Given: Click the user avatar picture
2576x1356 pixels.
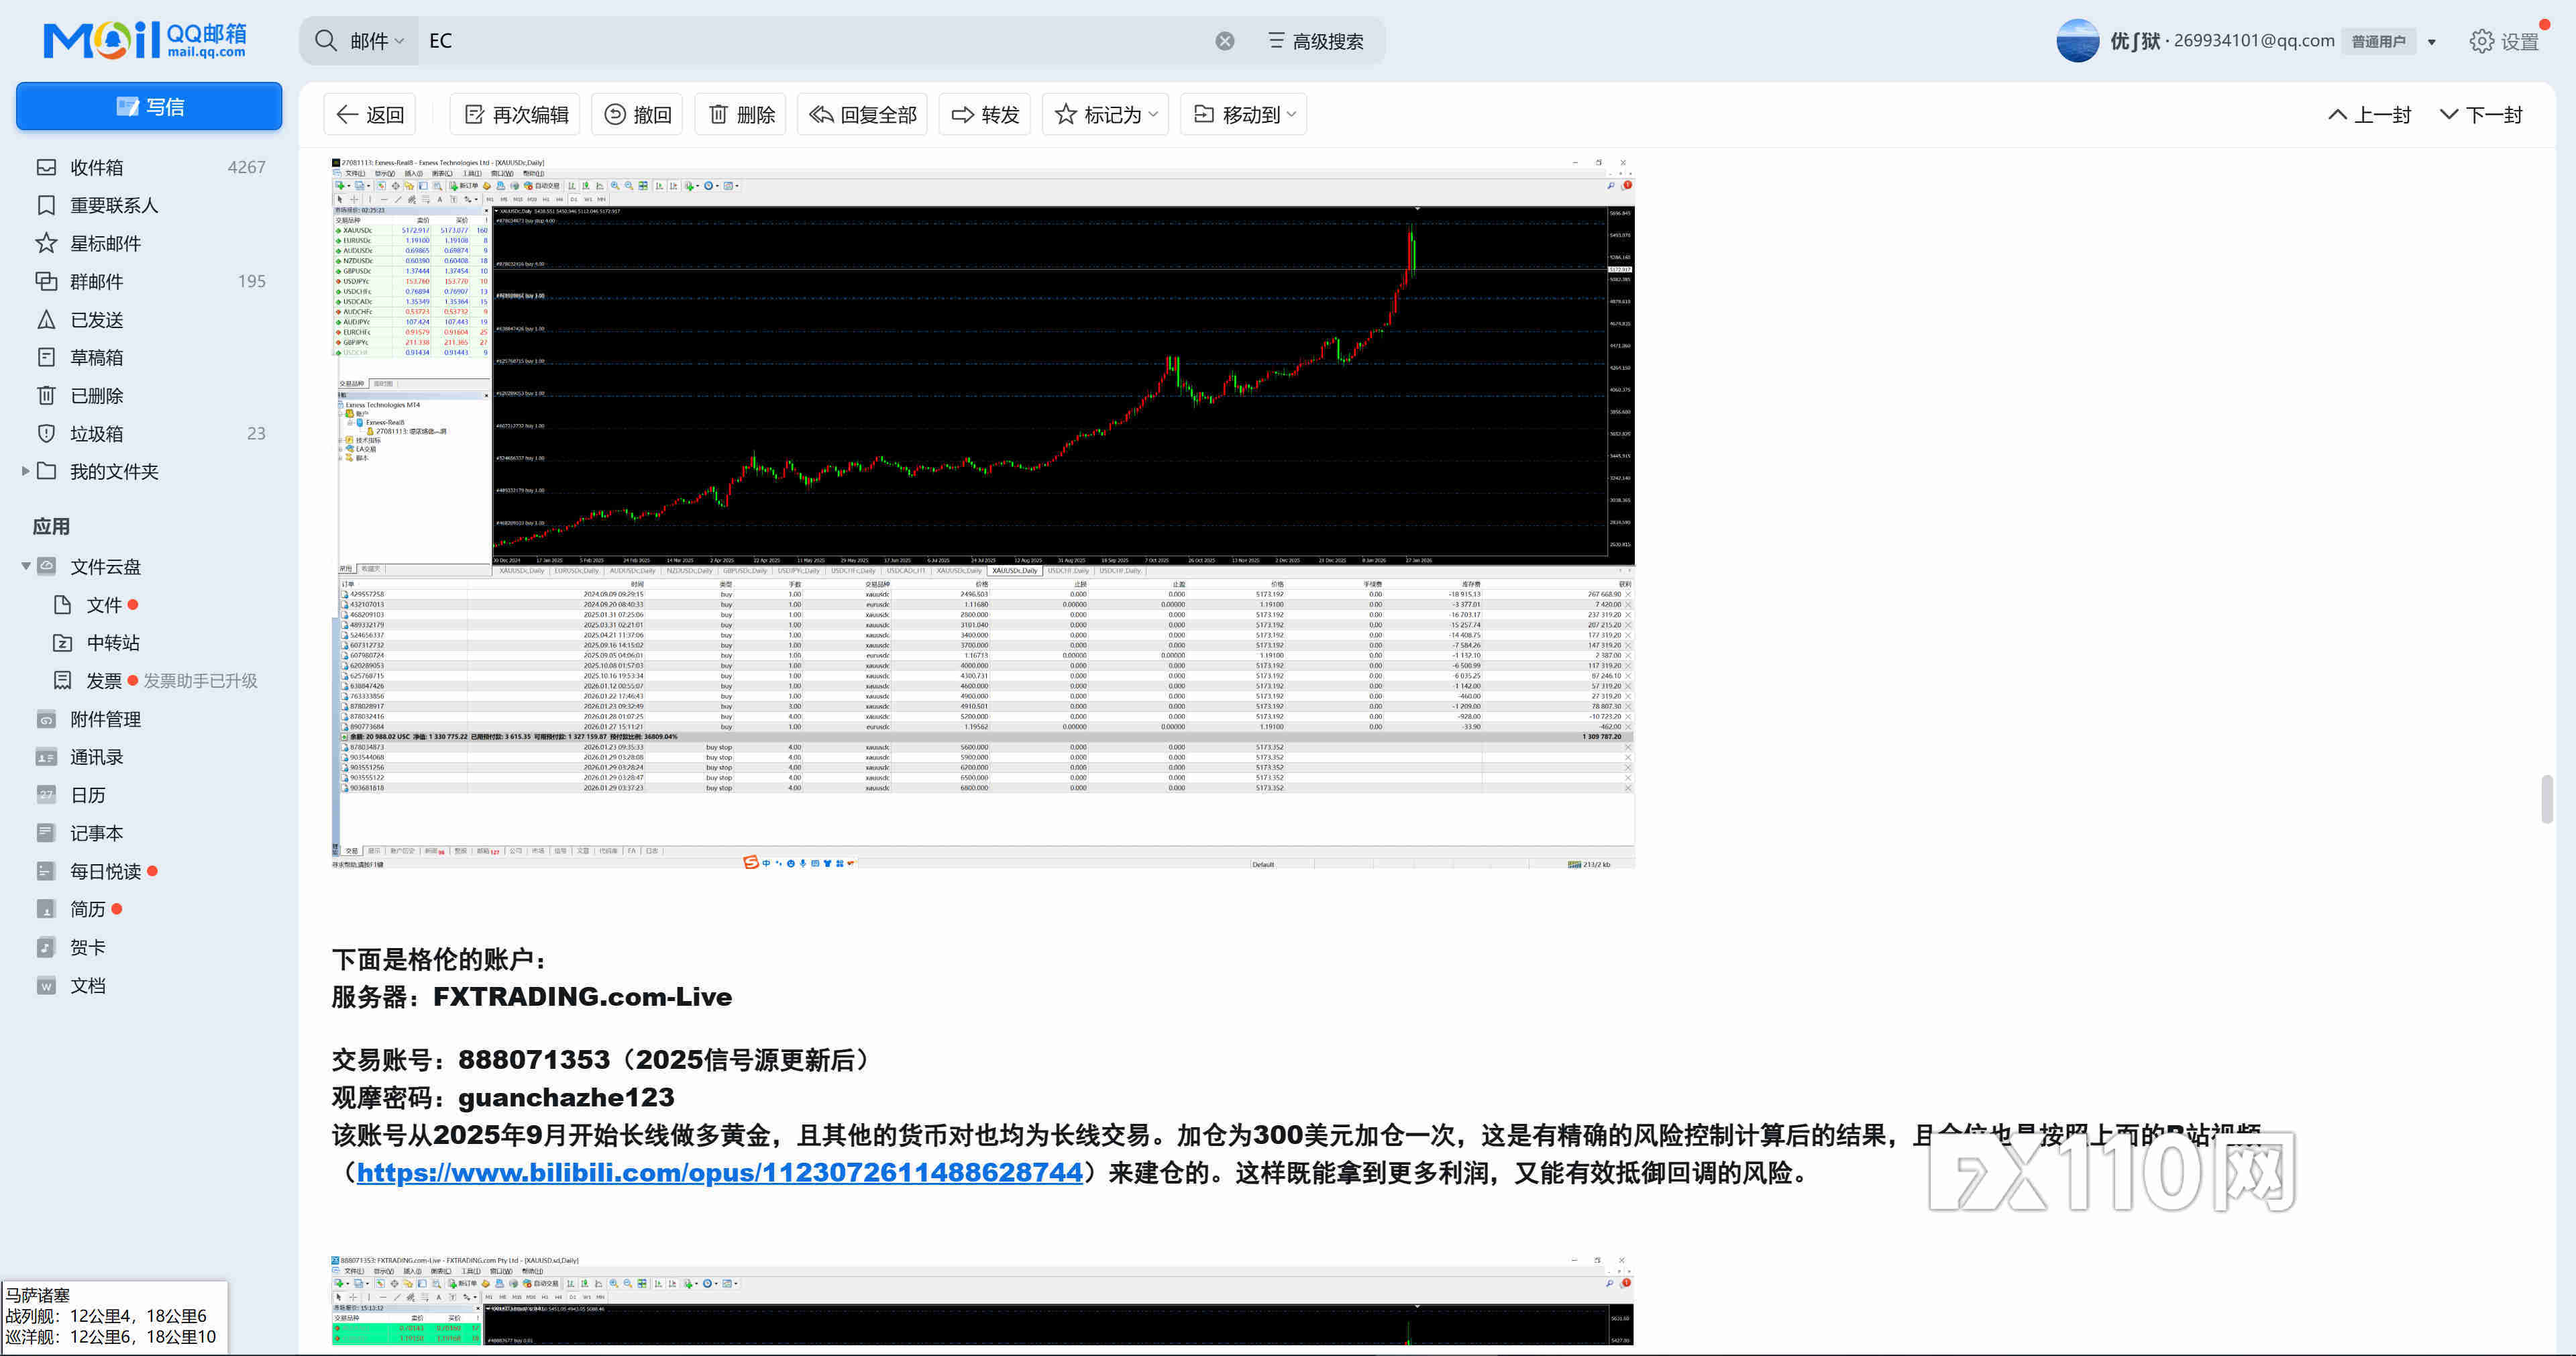Looking at the screenshot, I should (2077, 41).
